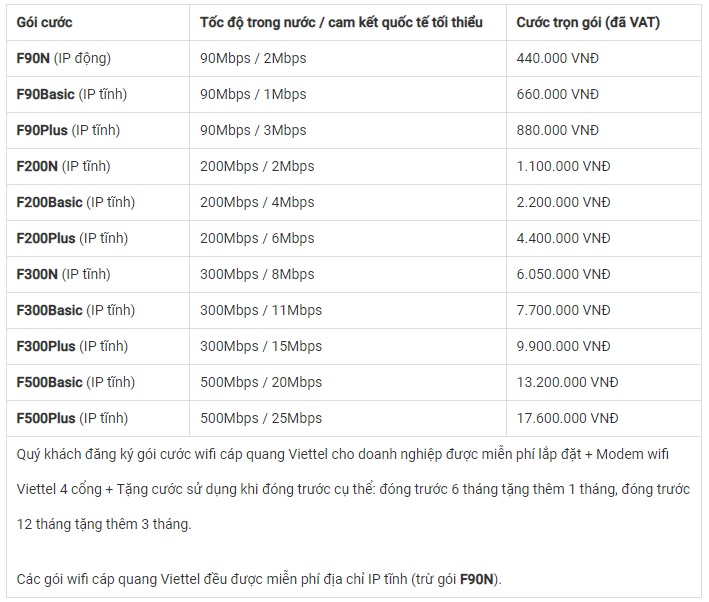
Task: Click the F300N (IP tĩnh) cell
Action: (x=98, y=274)
